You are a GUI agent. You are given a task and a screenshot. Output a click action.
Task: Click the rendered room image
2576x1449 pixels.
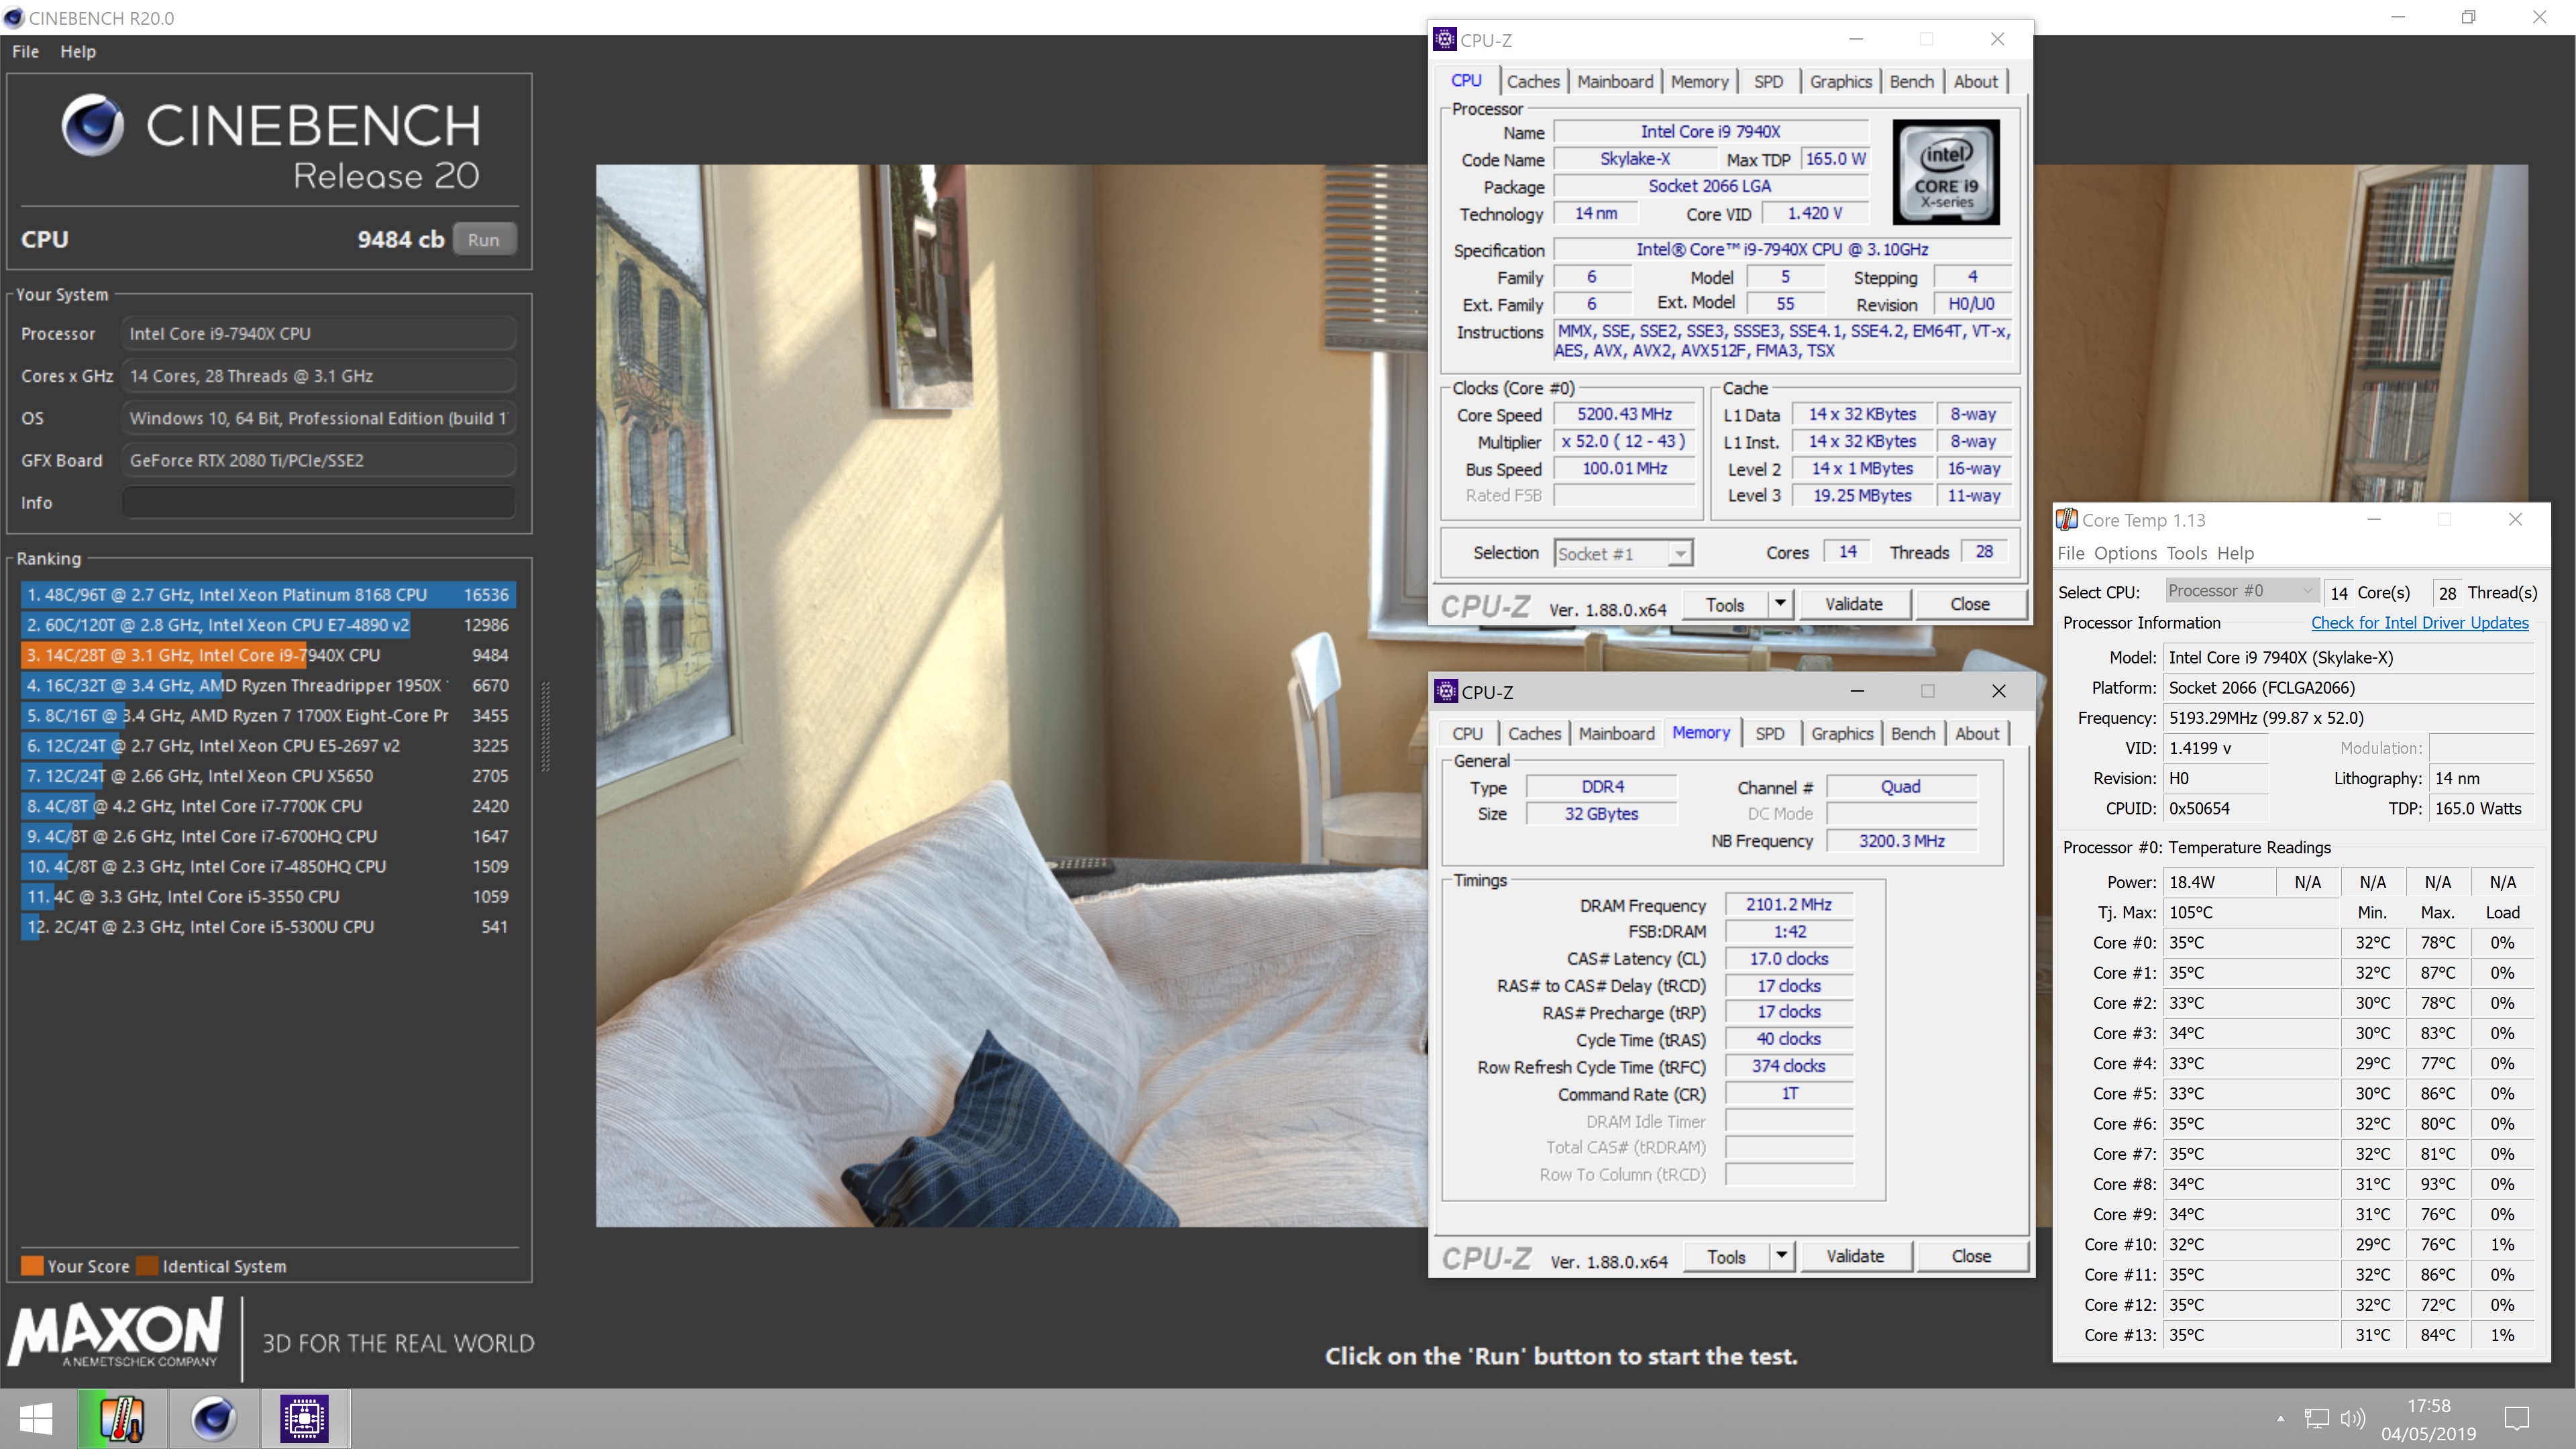[x=1012, y=696]
